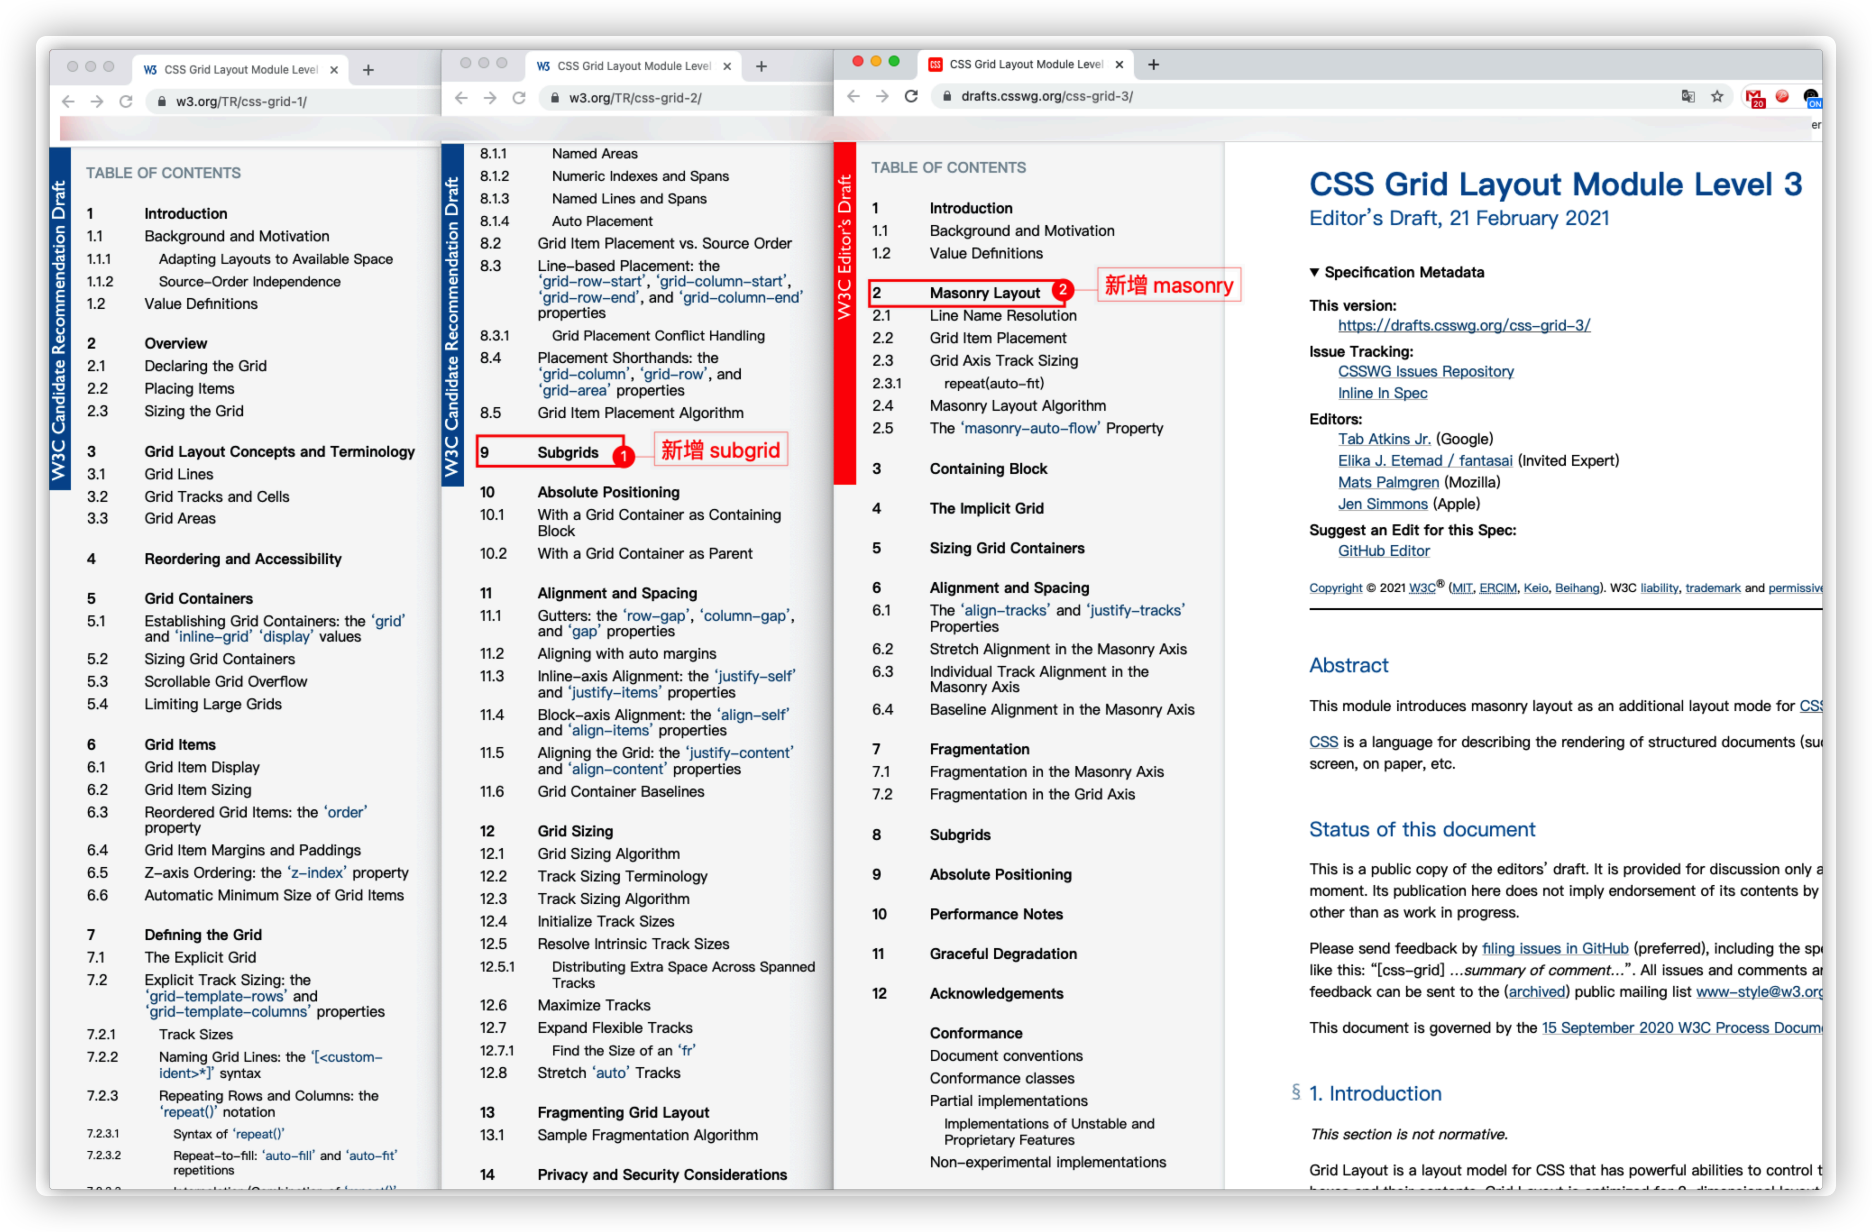This screenshot has width=1872, height=1232.
Task: Open the GitHub Editor link
Action: point(1384,551)
